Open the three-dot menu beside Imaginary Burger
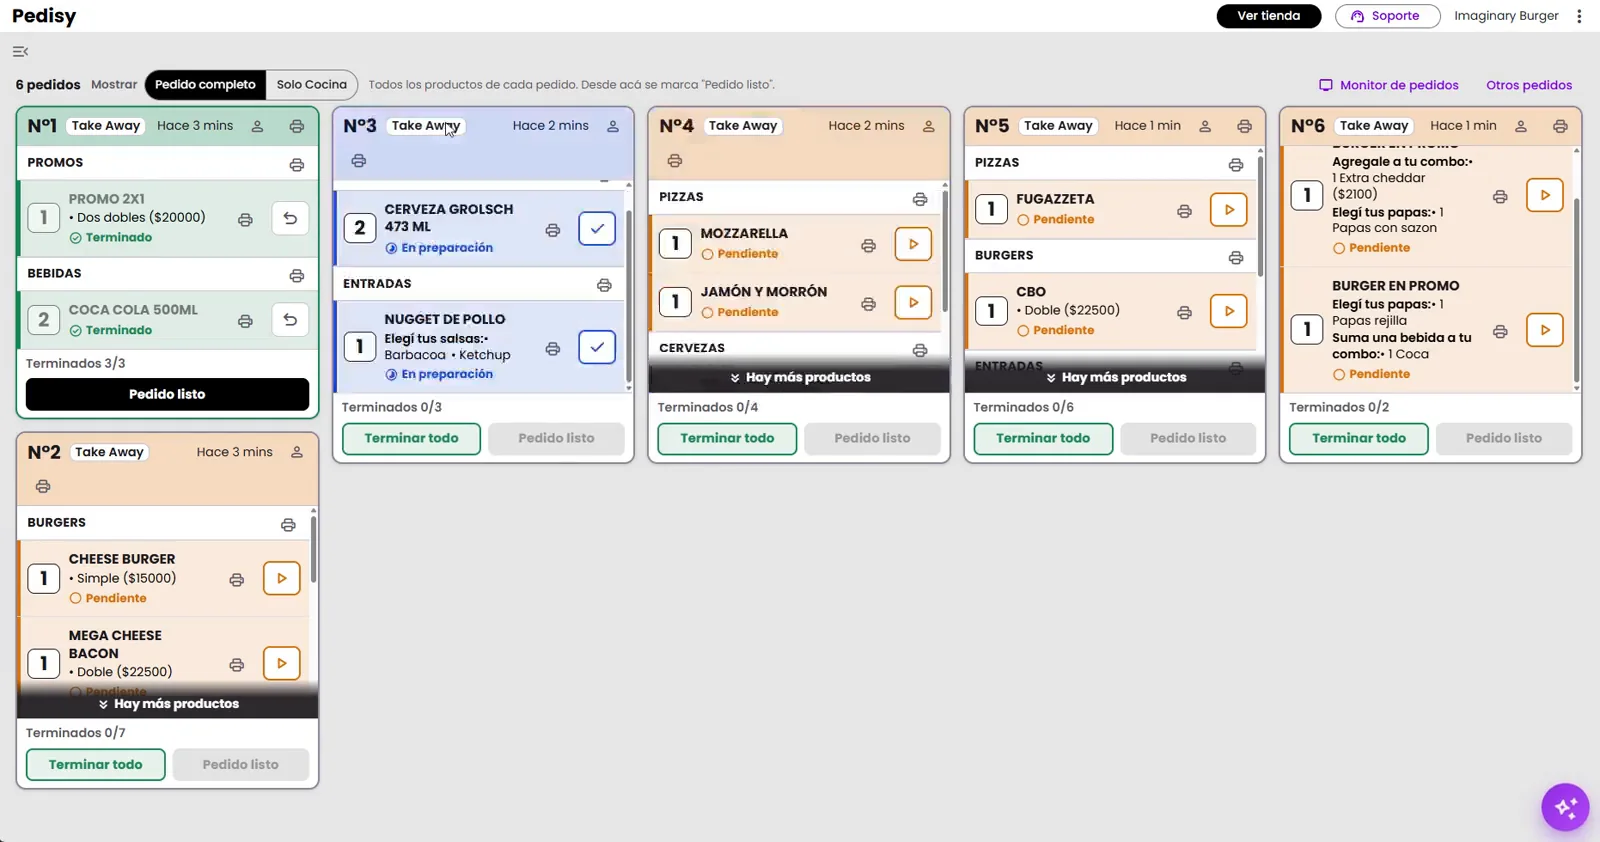This screenshot has width=1600, height=842. click(x=1579, y=16)
